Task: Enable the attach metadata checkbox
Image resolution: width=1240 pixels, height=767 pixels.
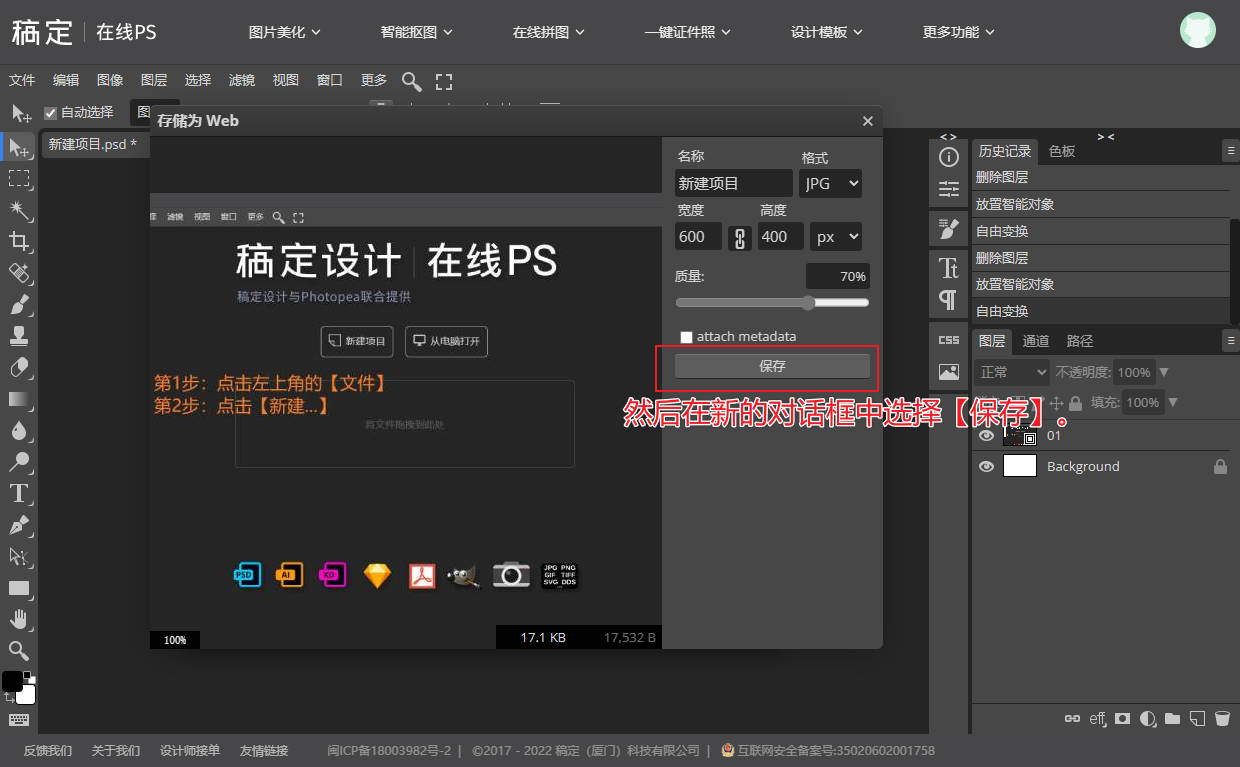Action: pyautogui.click(x=686, y=337)
